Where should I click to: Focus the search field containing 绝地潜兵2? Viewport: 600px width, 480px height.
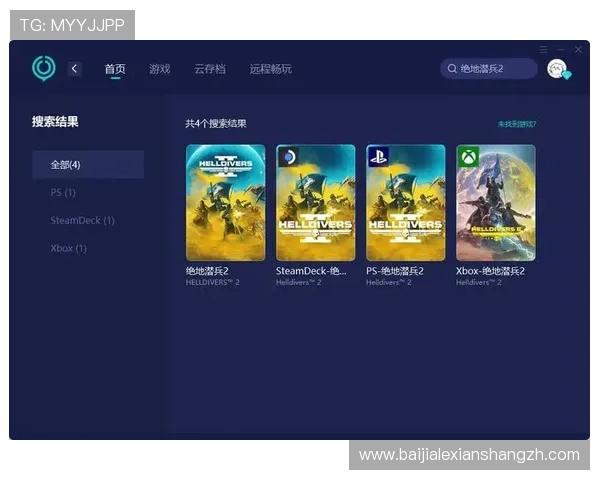pos(489,69)
